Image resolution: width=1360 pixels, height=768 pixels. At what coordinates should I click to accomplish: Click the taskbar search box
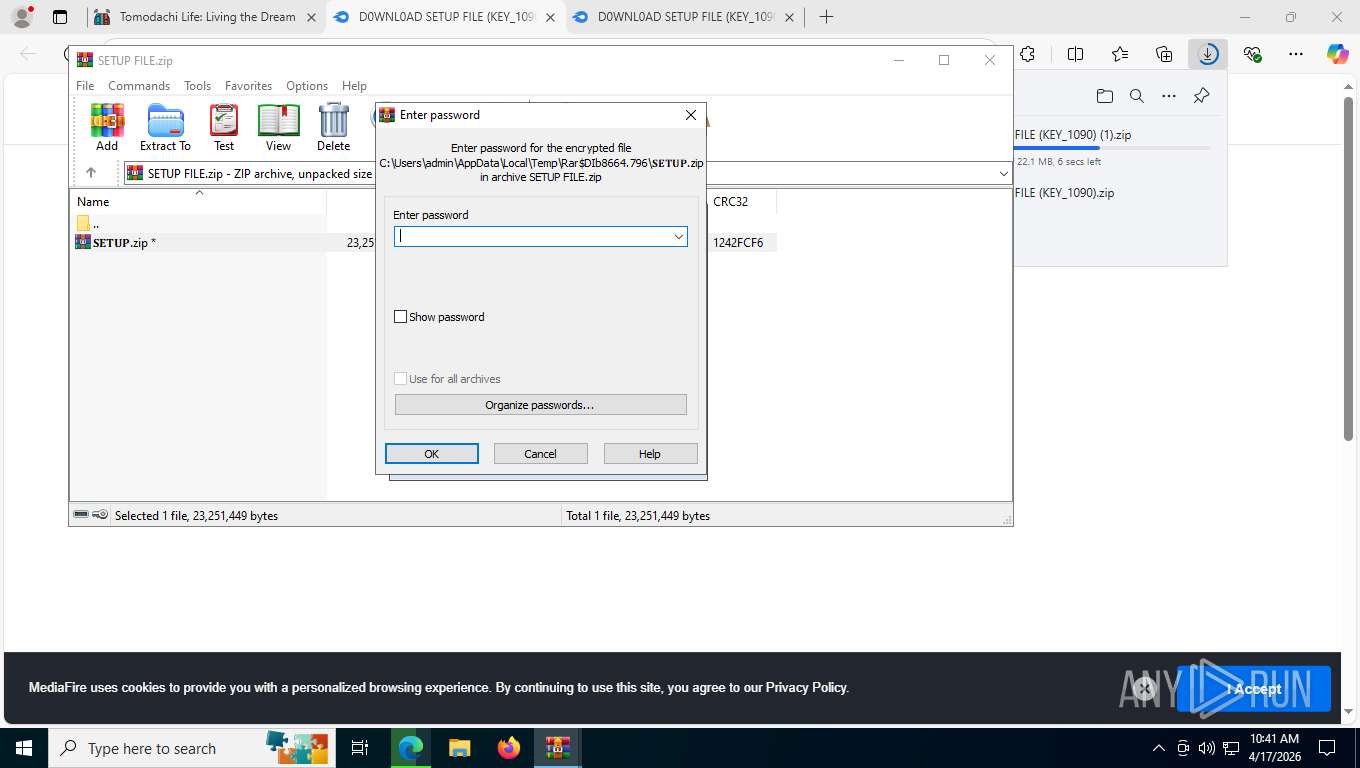point(191,748)
